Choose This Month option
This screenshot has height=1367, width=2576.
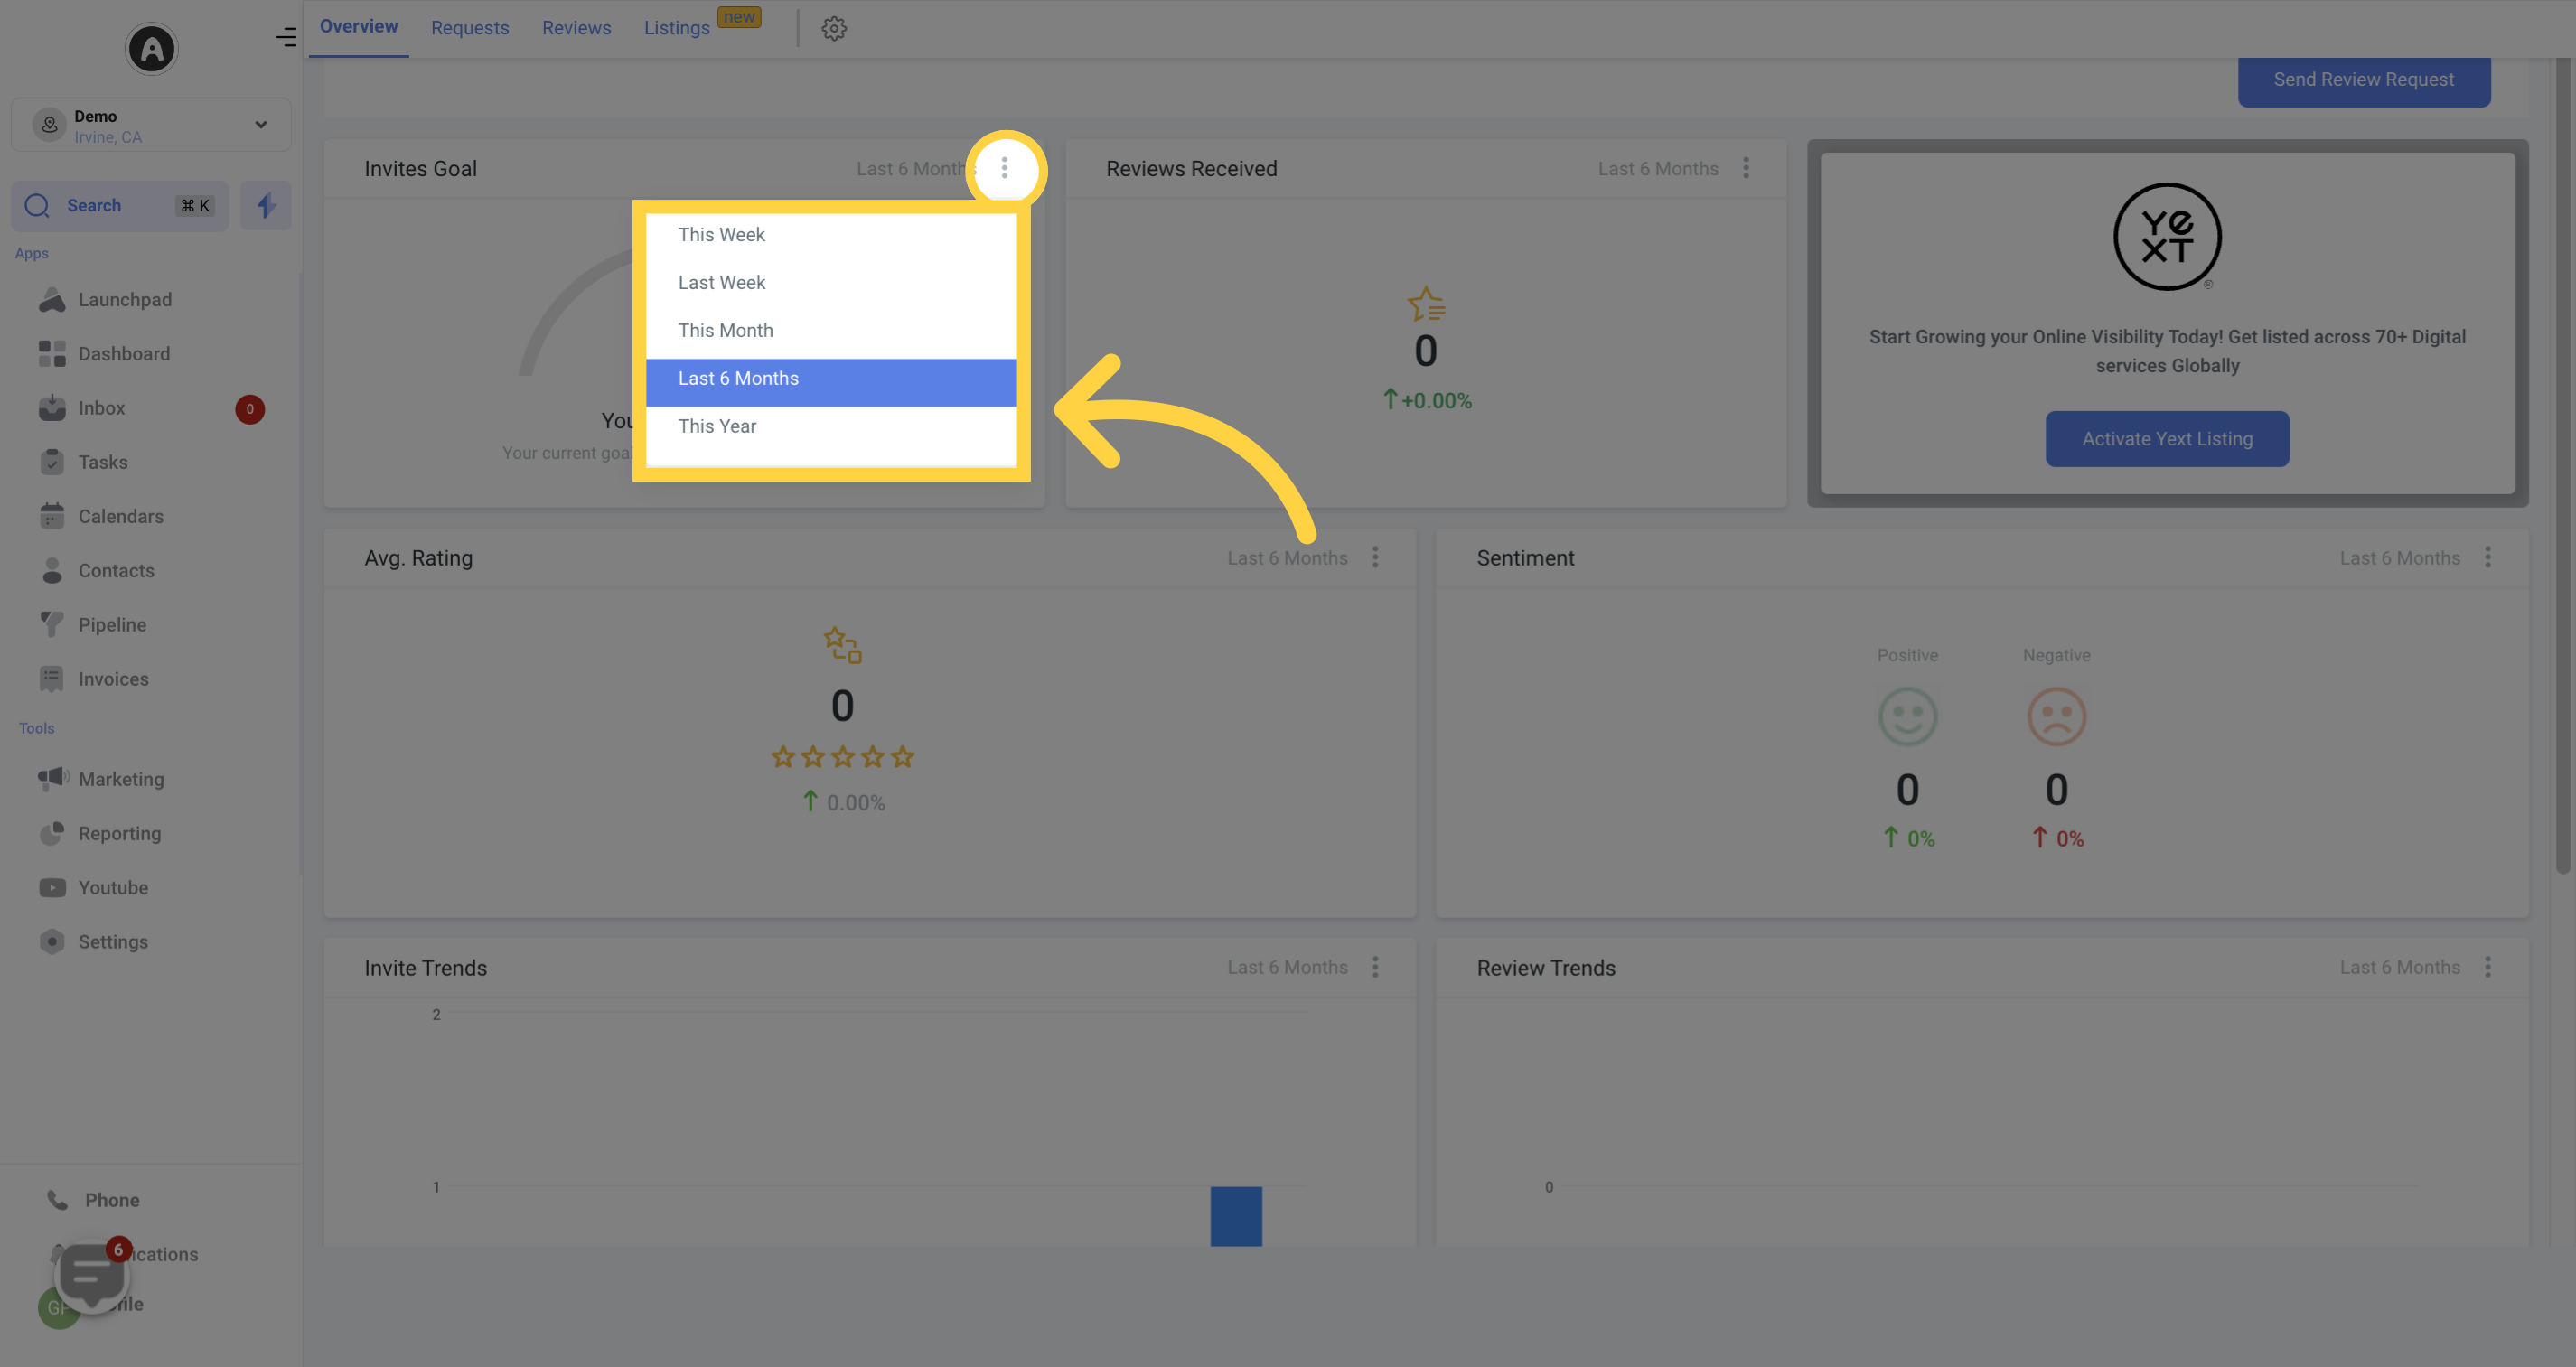(x=831, y=331)
